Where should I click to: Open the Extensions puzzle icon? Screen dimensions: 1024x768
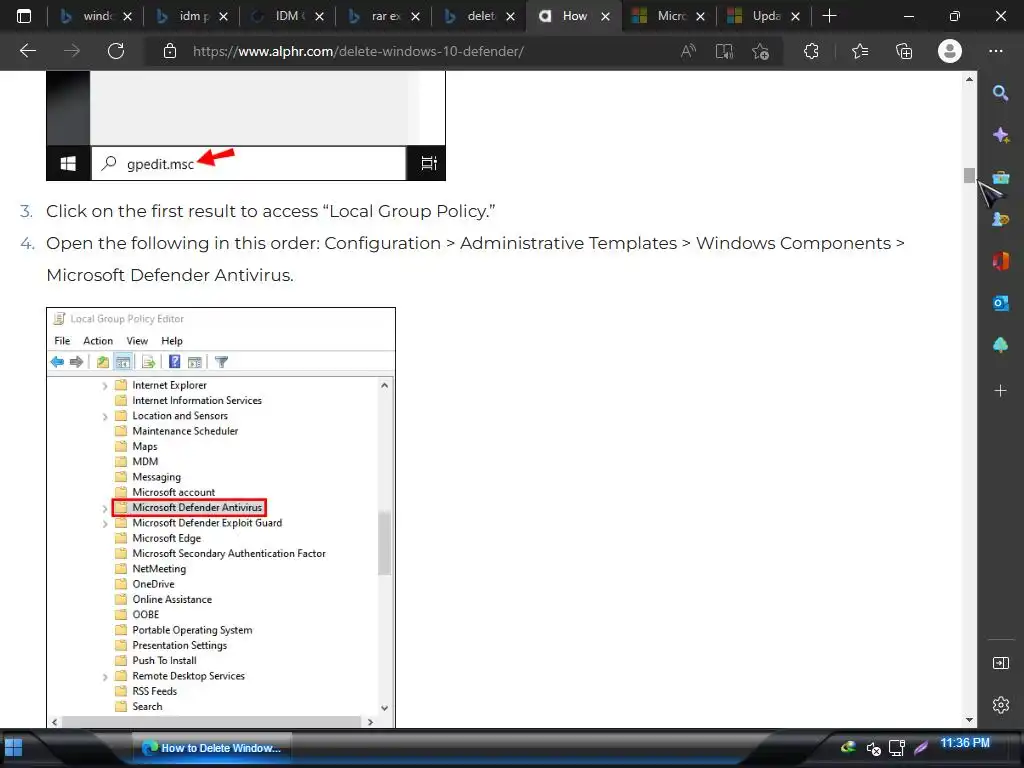coord(811,51)
